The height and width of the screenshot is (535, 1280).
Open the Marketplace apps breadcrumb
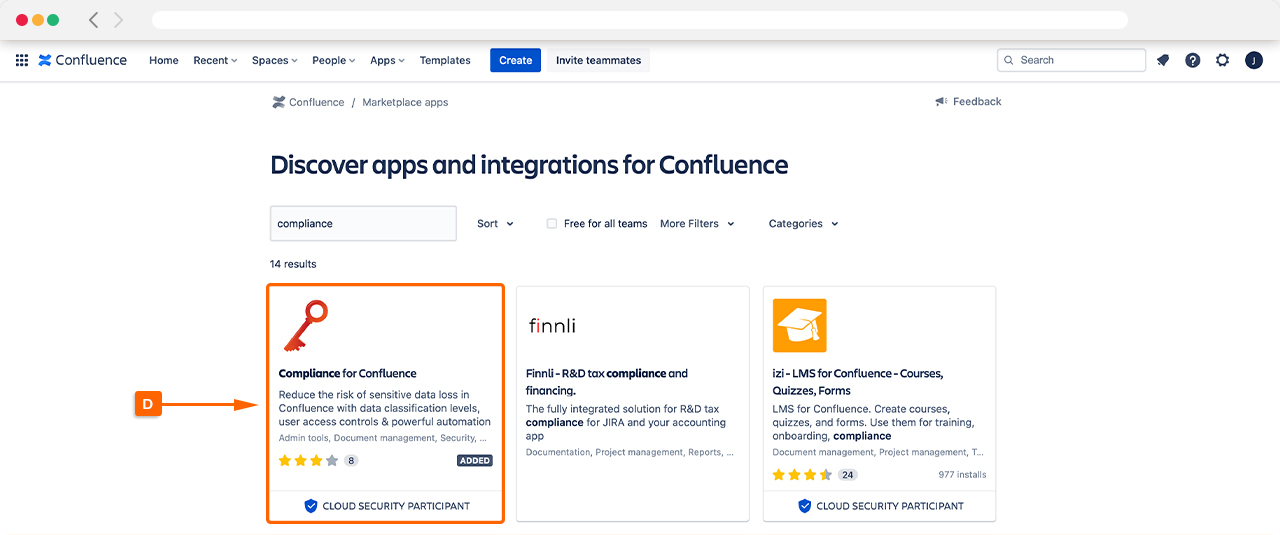405,102
